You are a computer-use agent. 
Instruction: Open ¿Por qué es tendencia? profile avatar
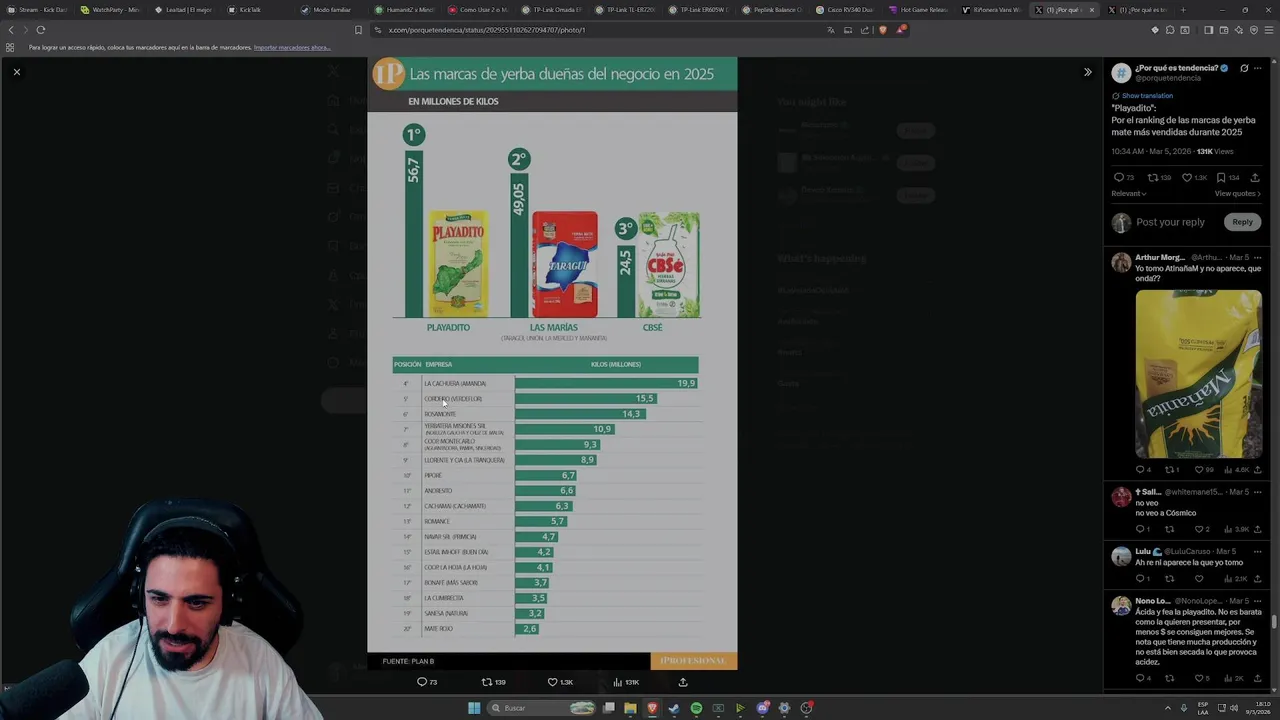point(1121,72)
